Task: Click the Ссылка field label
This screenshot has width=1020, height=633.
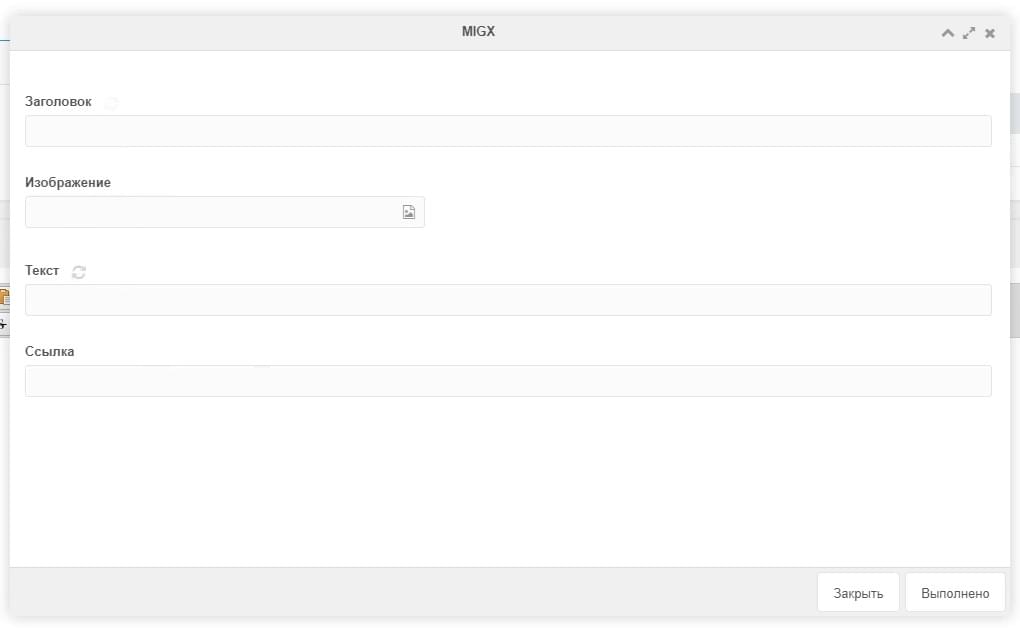Action: click(x=49, y=351)
